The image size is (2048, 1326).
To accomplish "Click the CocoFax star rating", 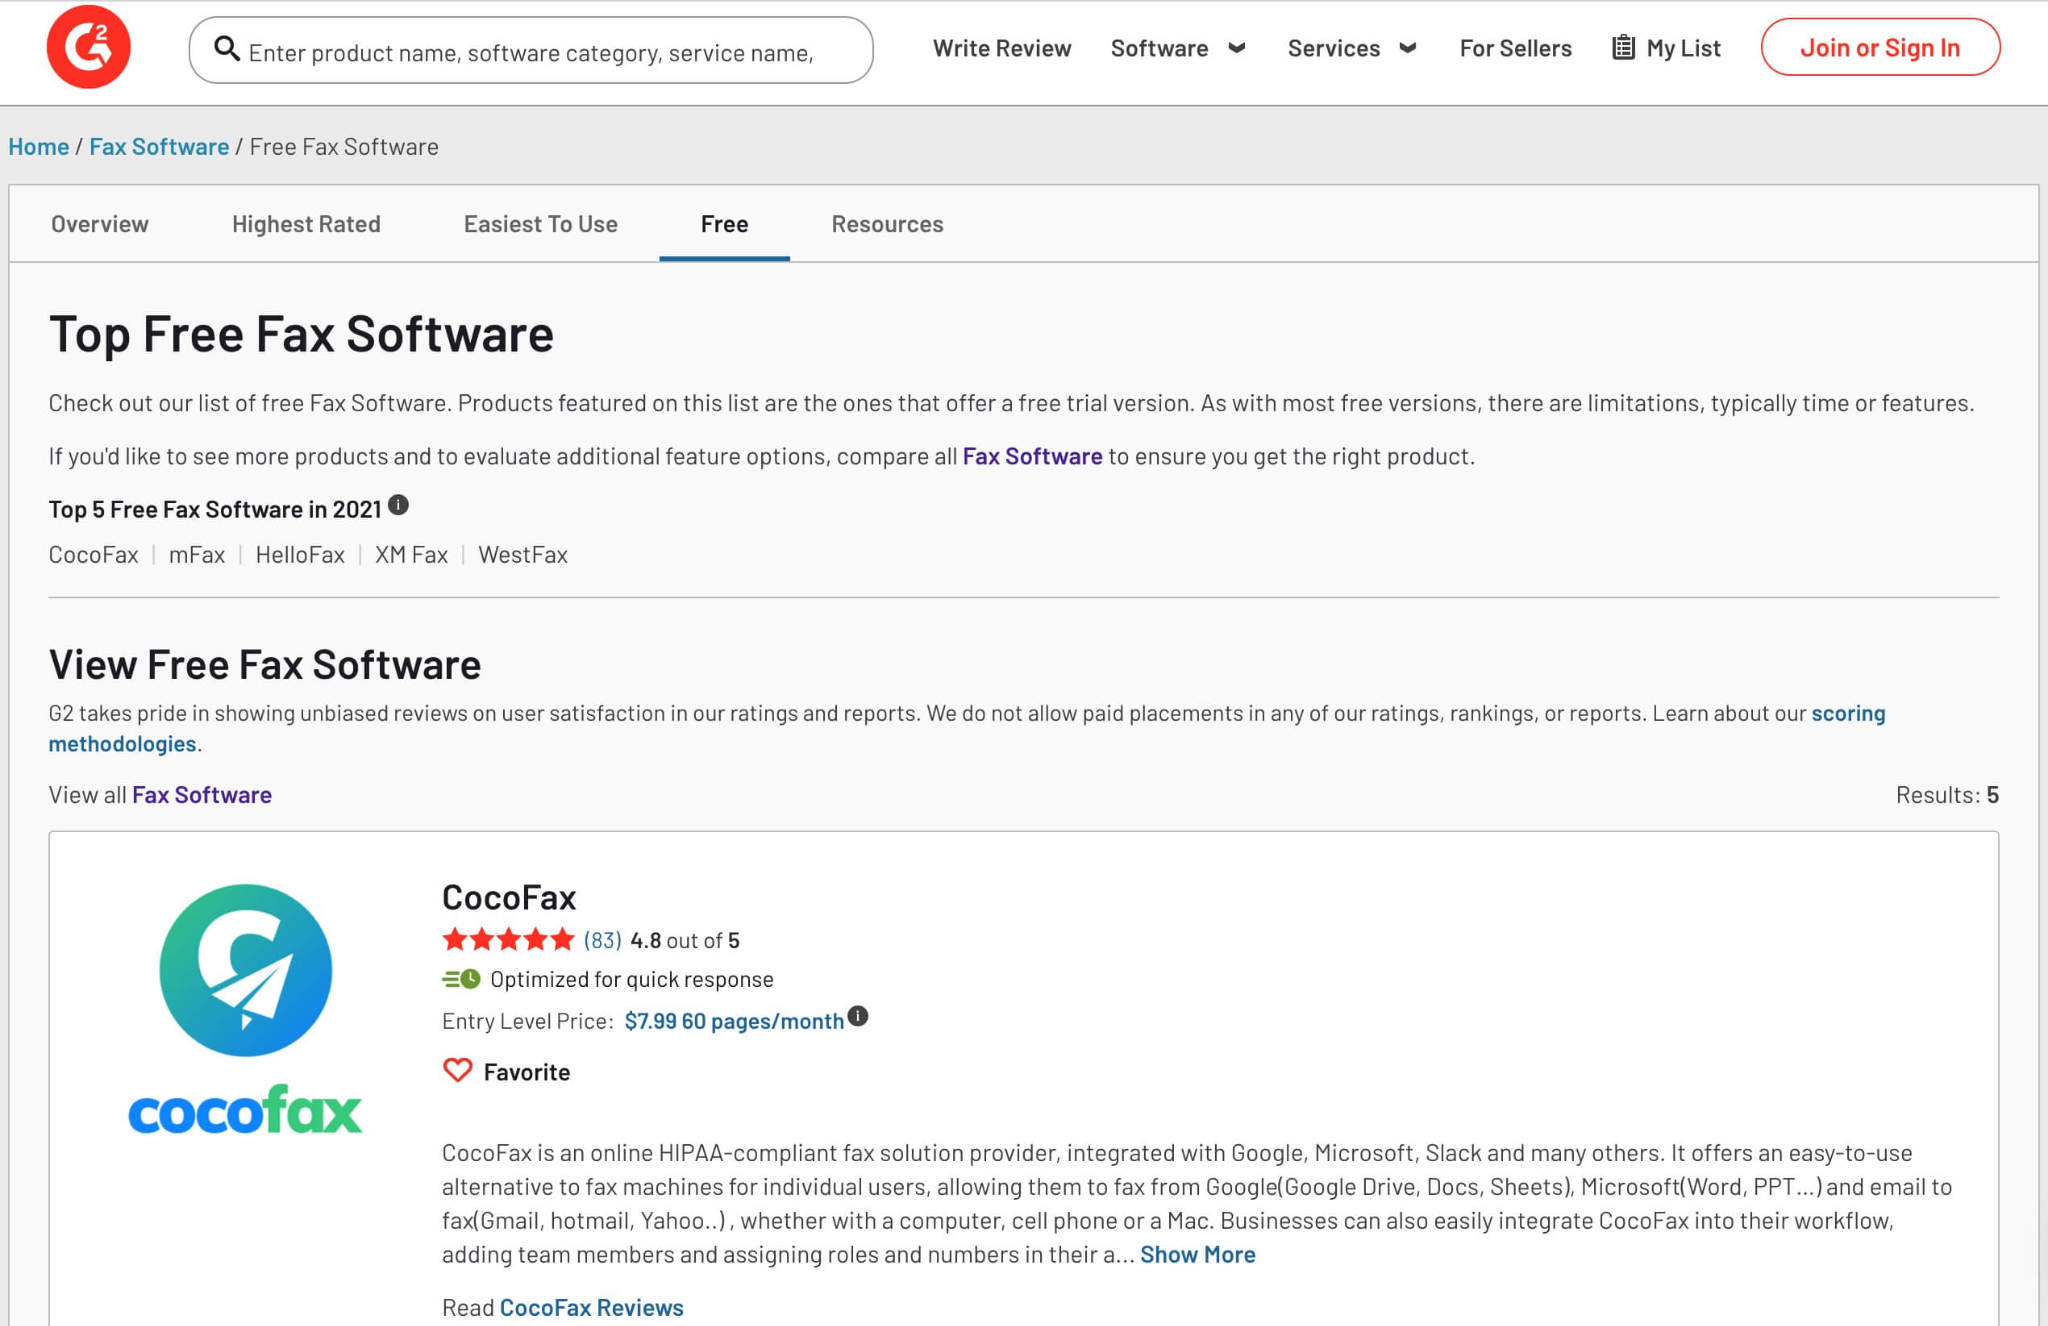I will tap(508, 940).
